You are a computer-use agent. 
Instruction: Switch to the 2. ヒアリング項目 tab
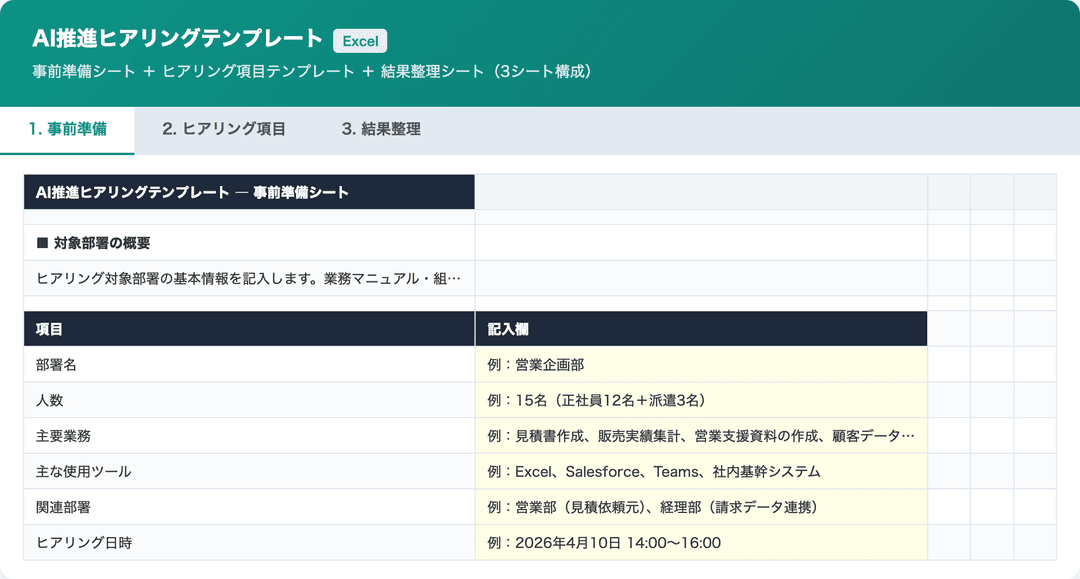coord(221,128)
